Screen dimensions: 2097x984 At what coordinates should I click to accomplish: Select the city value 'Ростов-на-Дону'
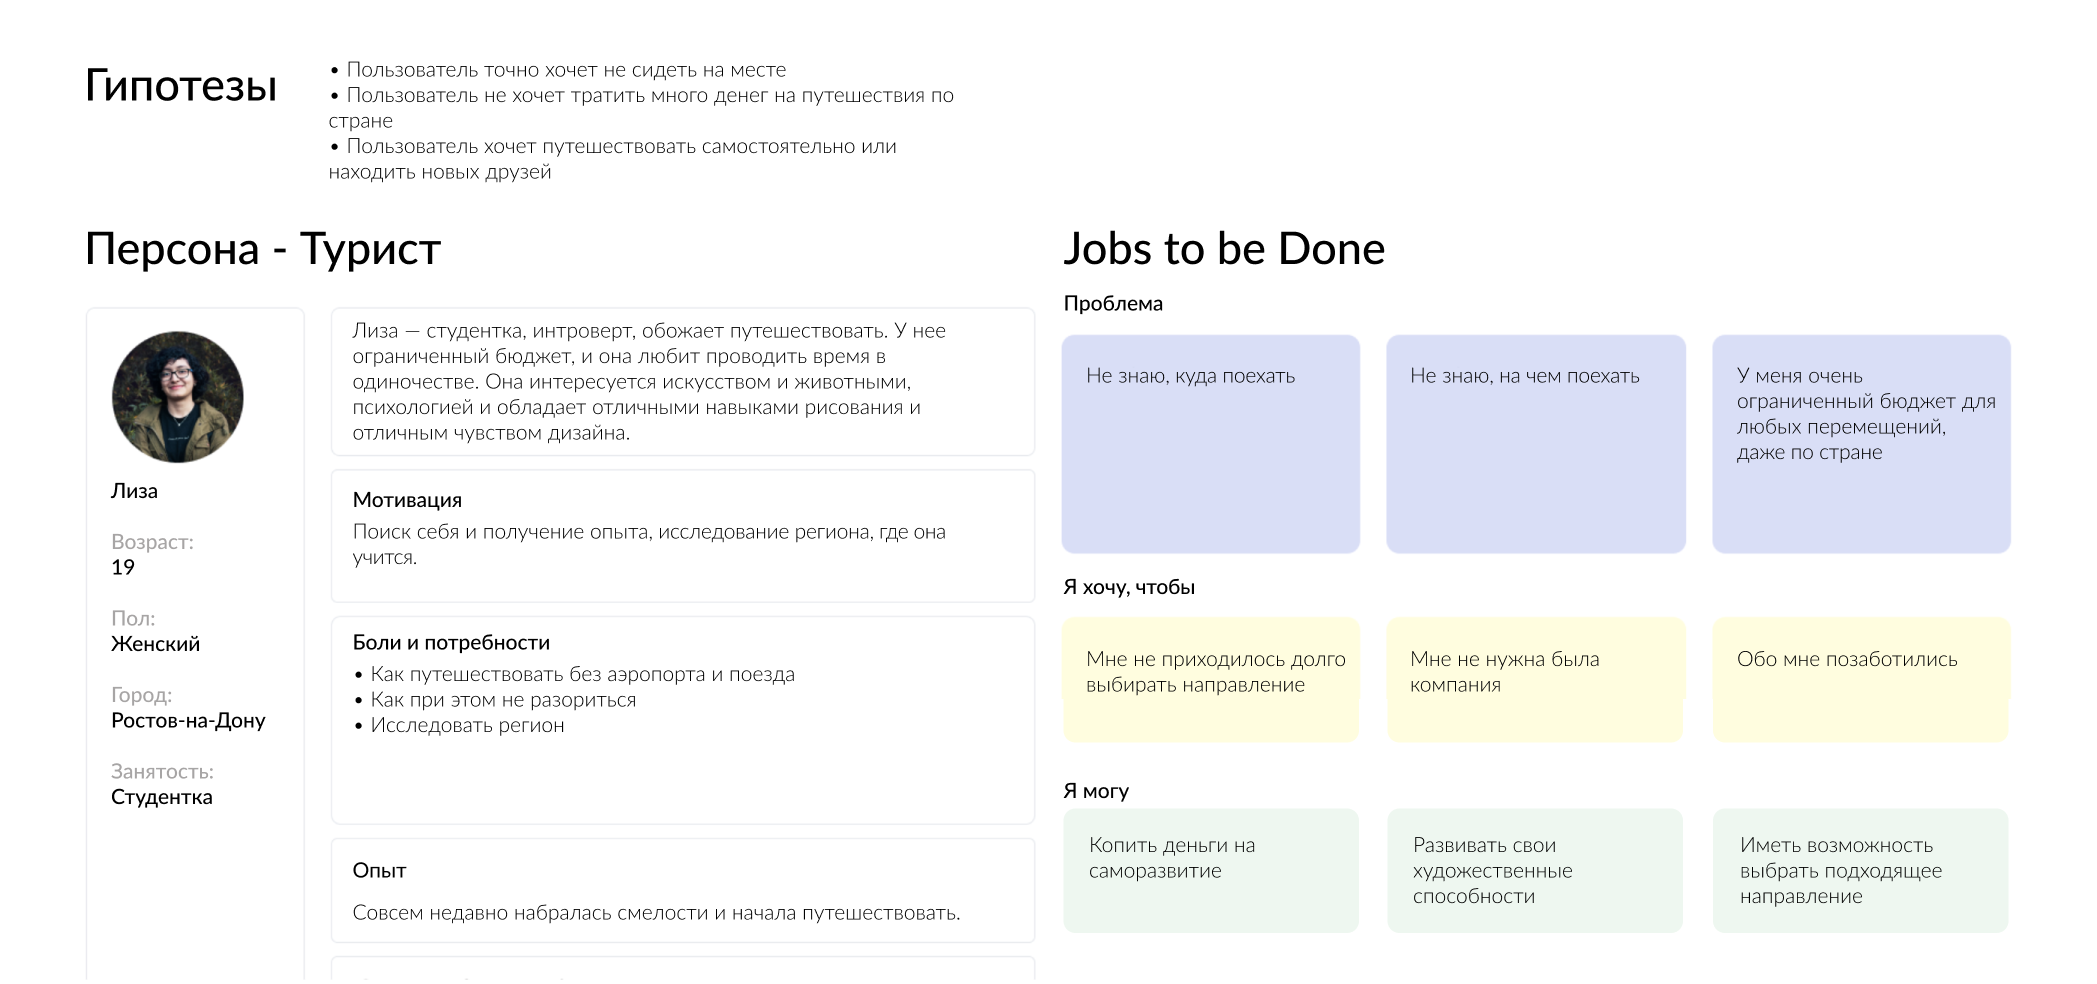(188, 721)
